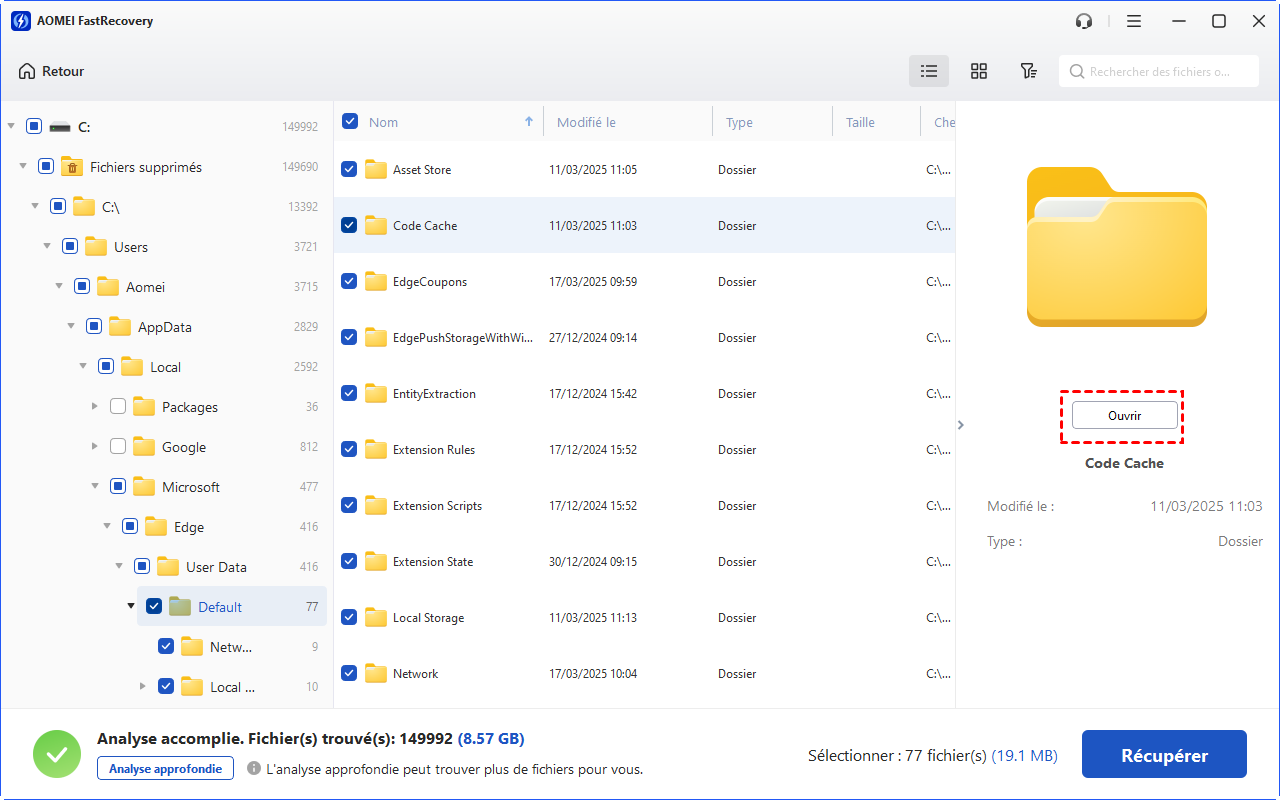Viewport: 1280px width, 800px height.
Task: Click the Retour home icon
Action: [x=27, y=71]
